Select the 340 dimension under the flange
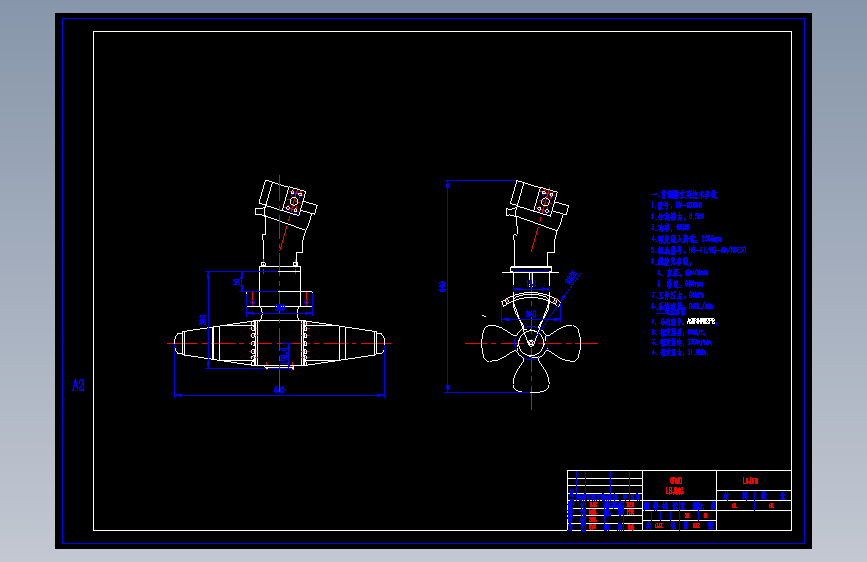This screenshot has height=562, width=867. pos(531,314)
